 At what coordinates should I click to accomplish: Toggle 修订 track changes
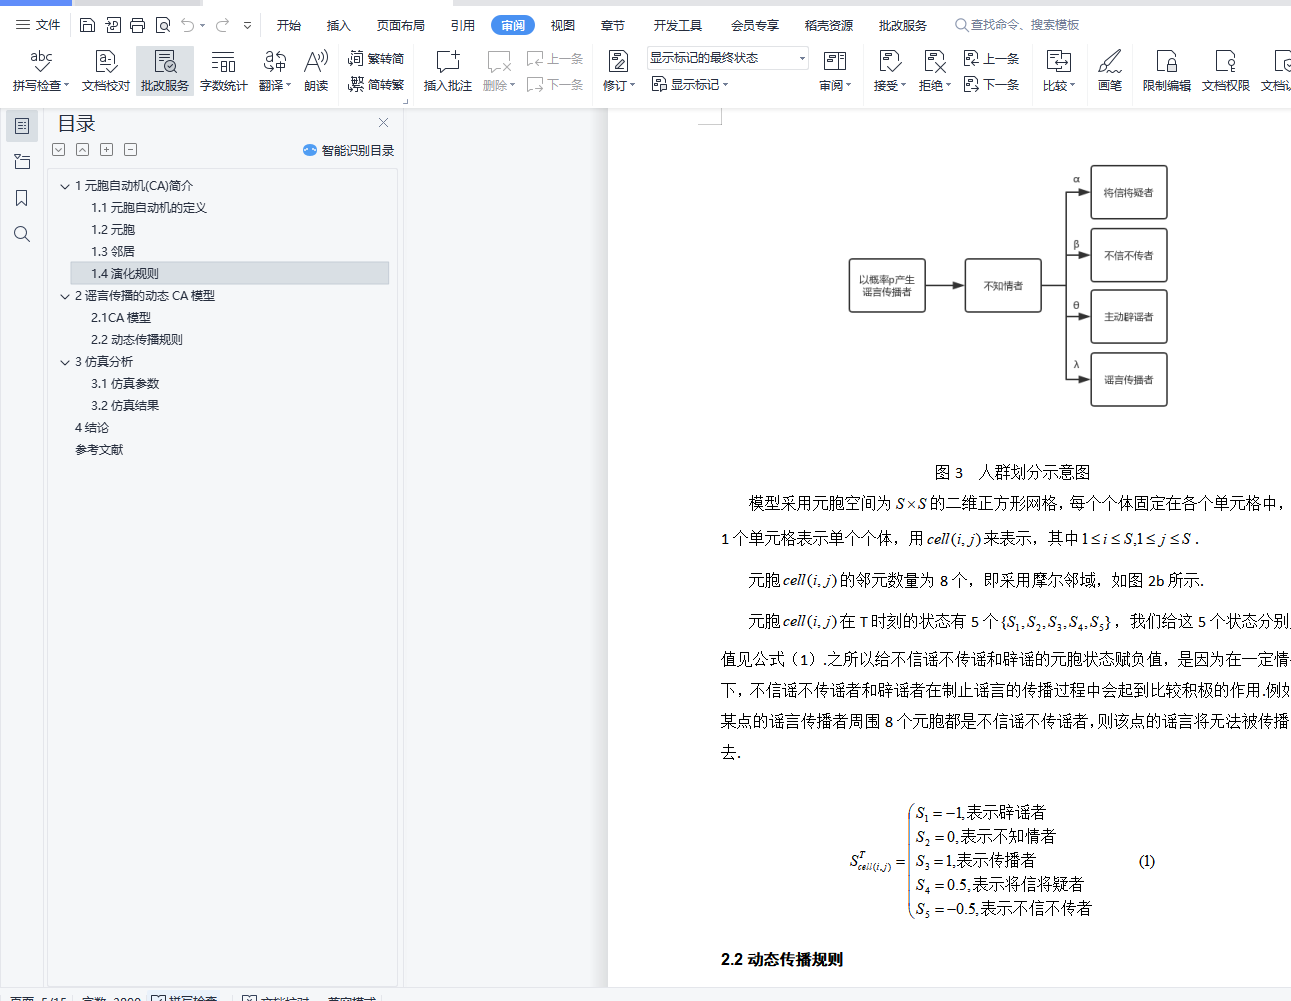618,71
